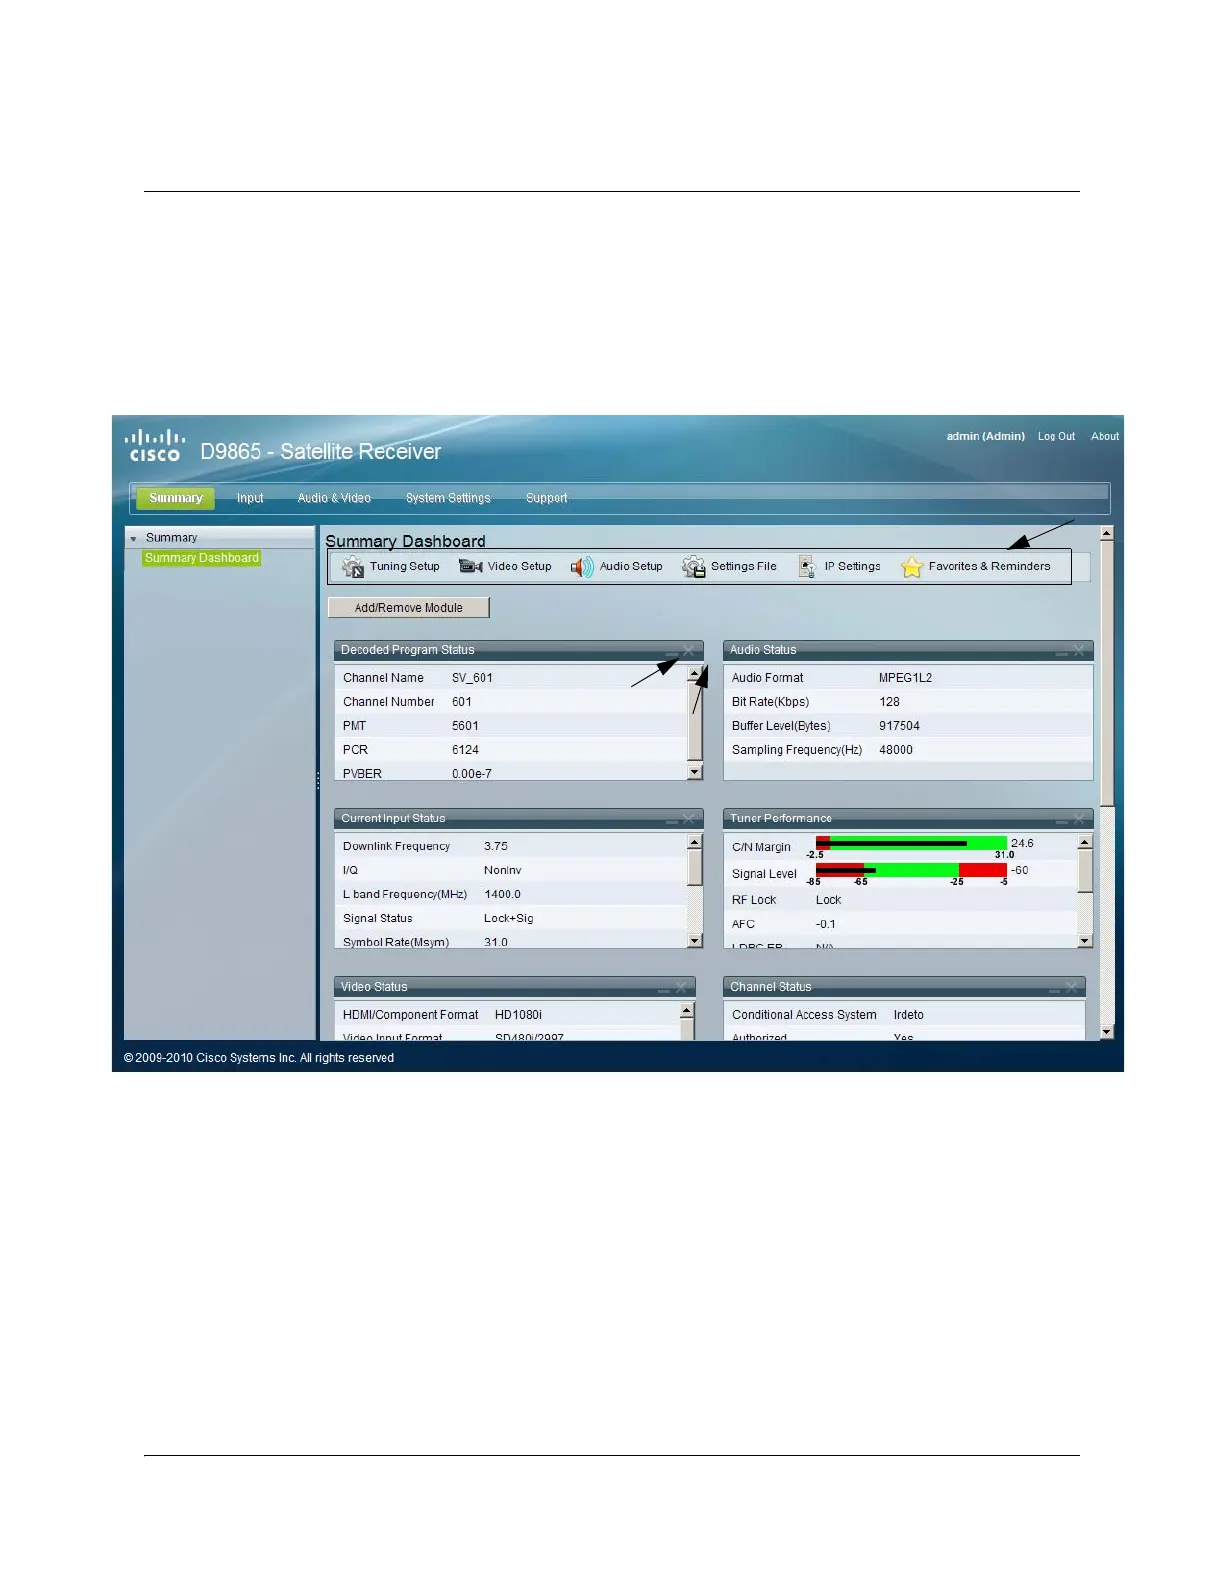Select the Channel Name value SV_601
The width and height of the screenshot is (1224, 1584).
472,678
